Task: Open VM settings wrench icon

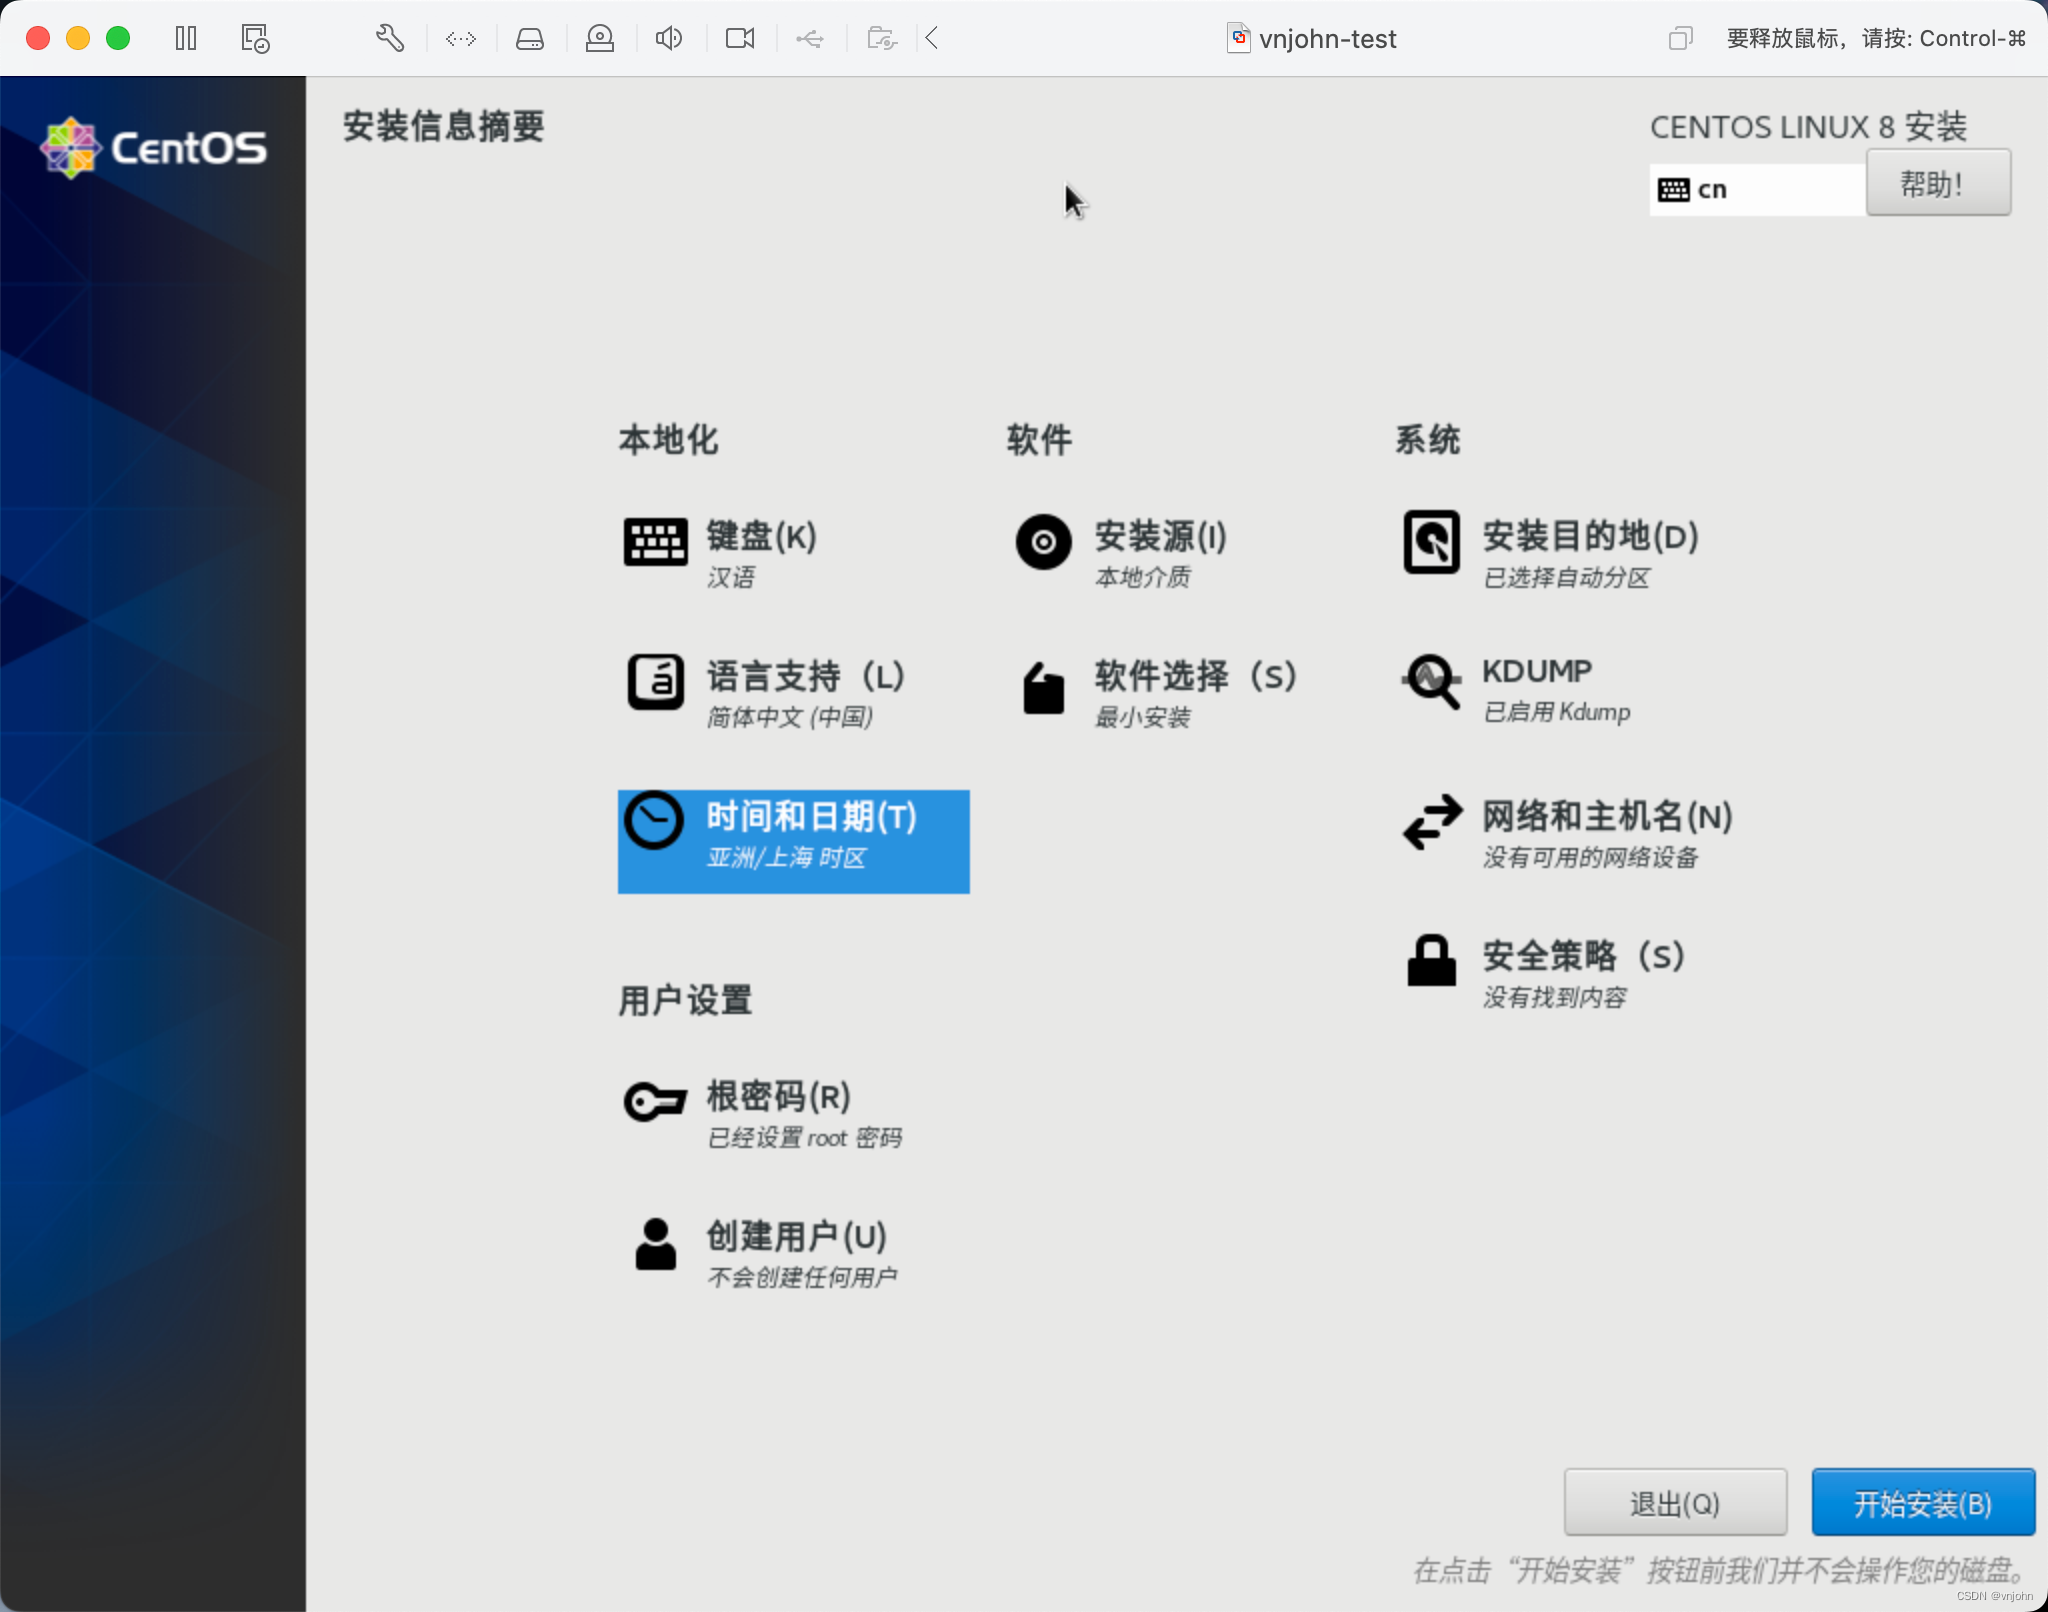Action: click(390, 39)
